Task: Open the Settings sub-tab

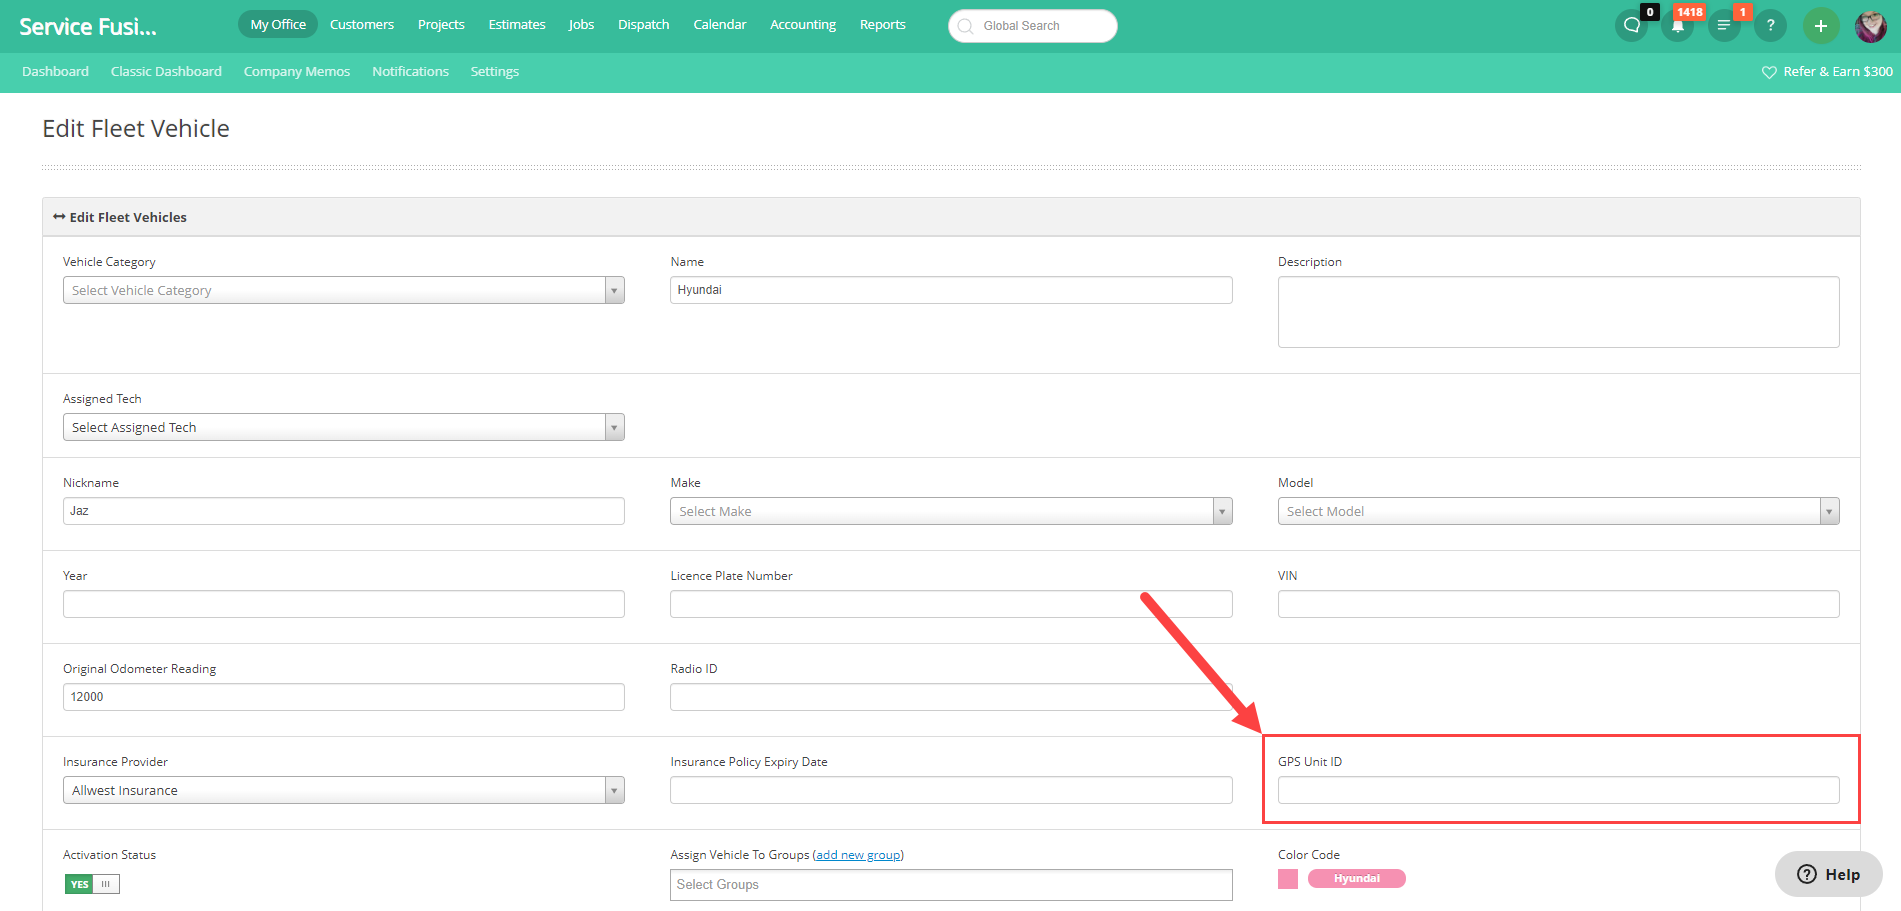Action: coord(495,72)
